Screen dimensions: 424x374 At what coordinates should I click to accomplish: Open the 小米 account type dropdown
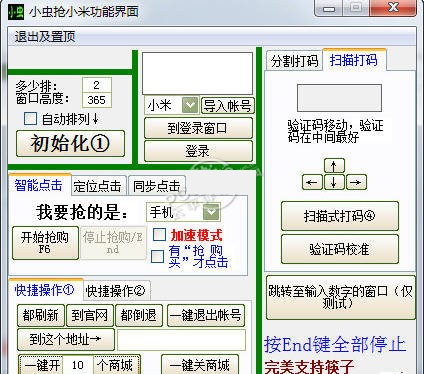[x=190, y=105]
